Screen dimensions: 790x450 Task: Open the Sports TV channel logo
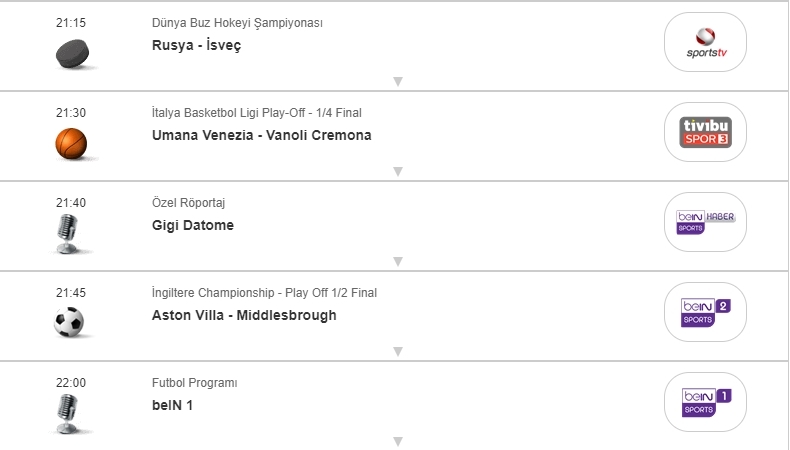pyautogui.click(x=706, y=42)
